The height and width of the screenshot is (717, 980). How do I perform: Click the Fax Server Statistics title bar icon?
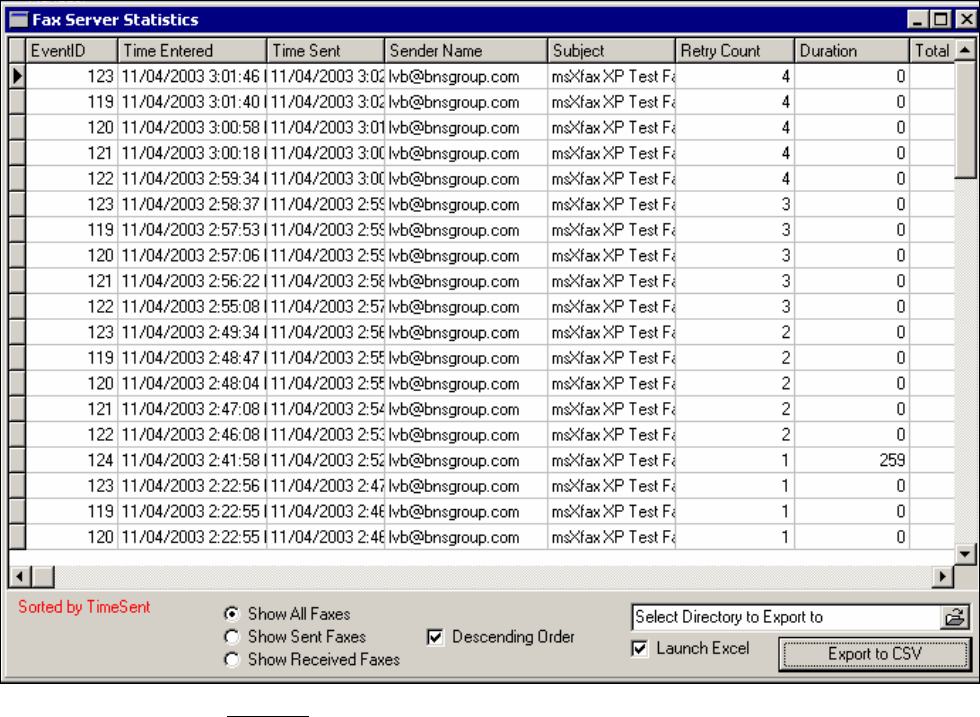[19, 19]
